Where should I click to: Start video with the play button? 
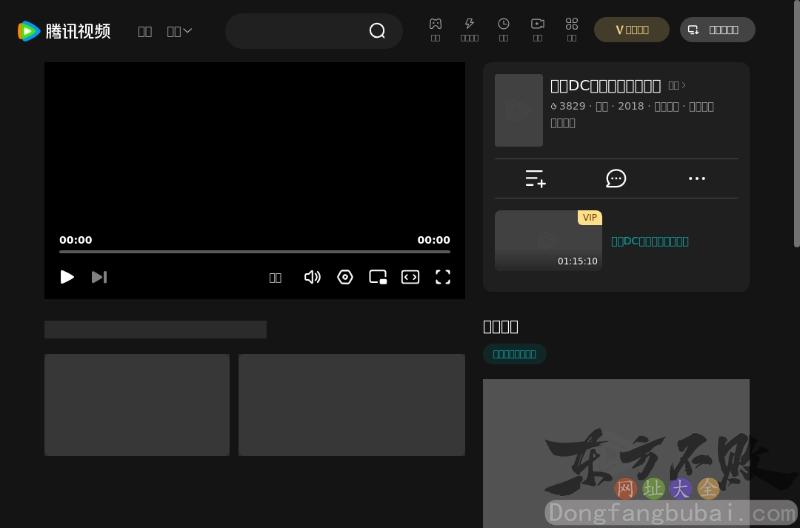click(x=67, y=277)
